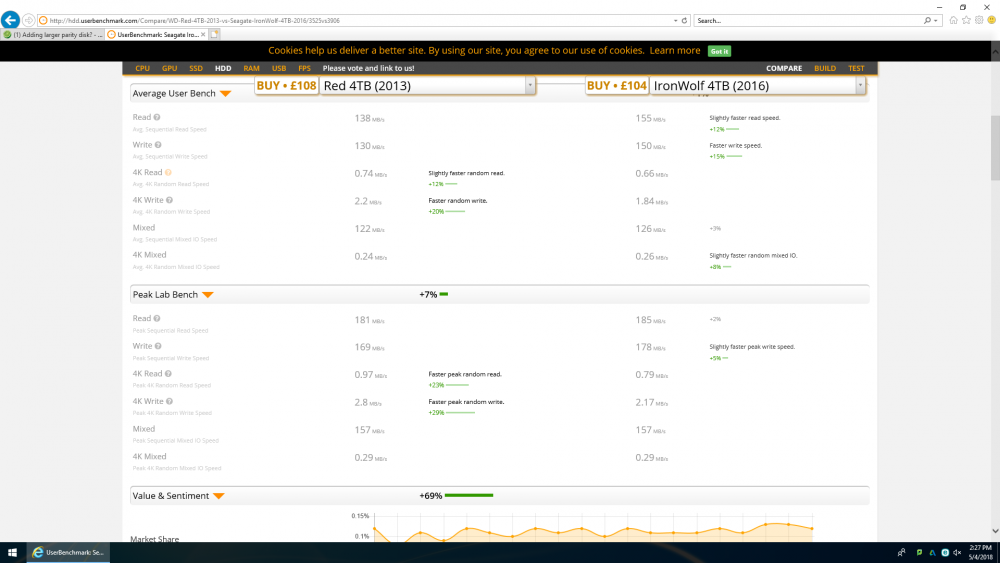Click the page vertical scrollbar thumb
This screenshot has height=563, width=1000.
coord(996,148)
